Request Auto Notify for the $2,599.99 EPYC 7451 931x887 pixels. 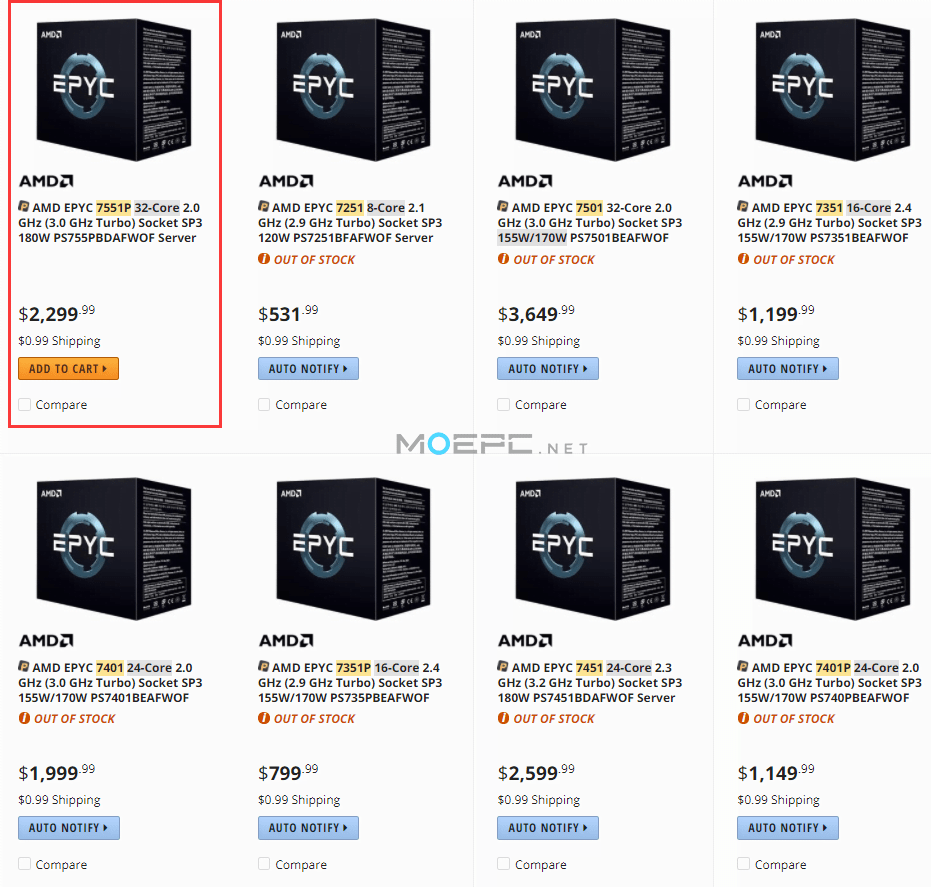[x=547, y=828]
